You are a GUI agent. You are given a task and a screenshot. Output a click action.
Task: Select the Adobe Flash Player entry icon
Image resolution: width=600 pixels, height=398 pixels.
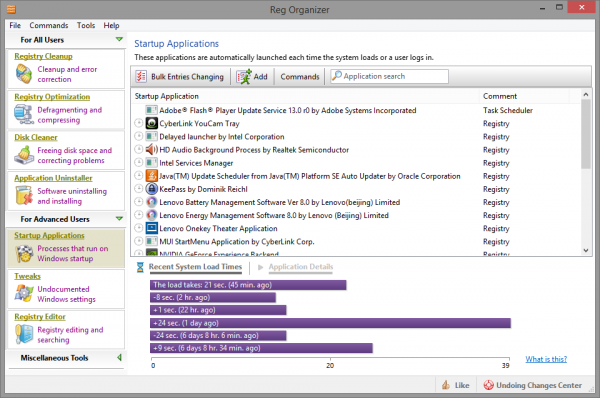click(152, 110)
